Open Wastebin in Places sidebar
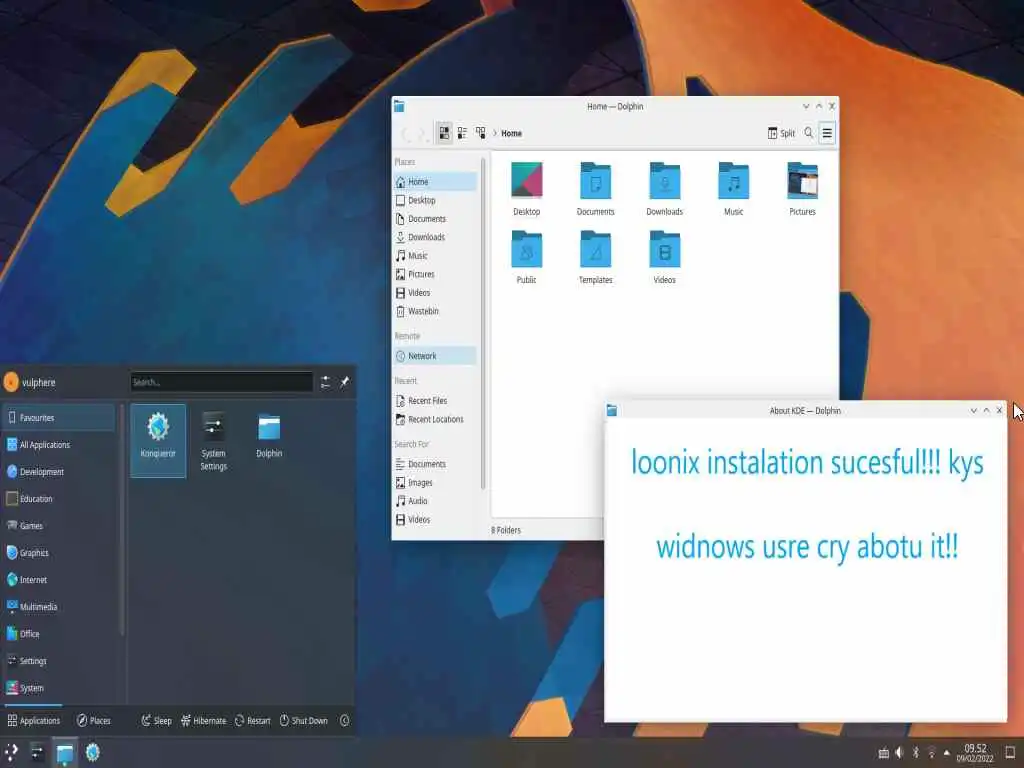 [x=436, y=312]
